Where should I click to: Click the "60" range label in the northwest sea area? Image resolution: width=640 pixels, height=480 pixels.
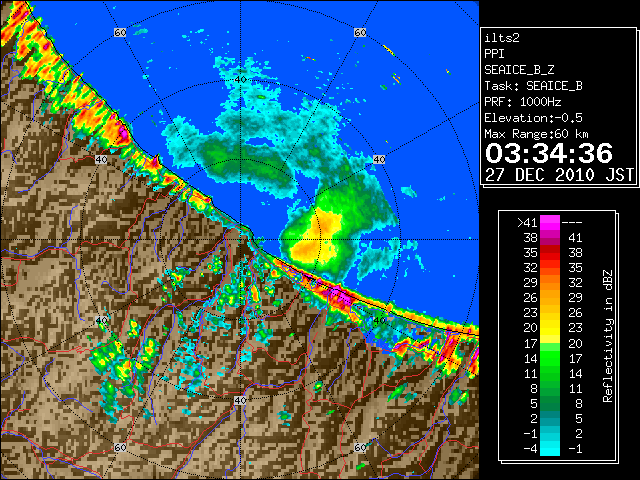point(120,32)
